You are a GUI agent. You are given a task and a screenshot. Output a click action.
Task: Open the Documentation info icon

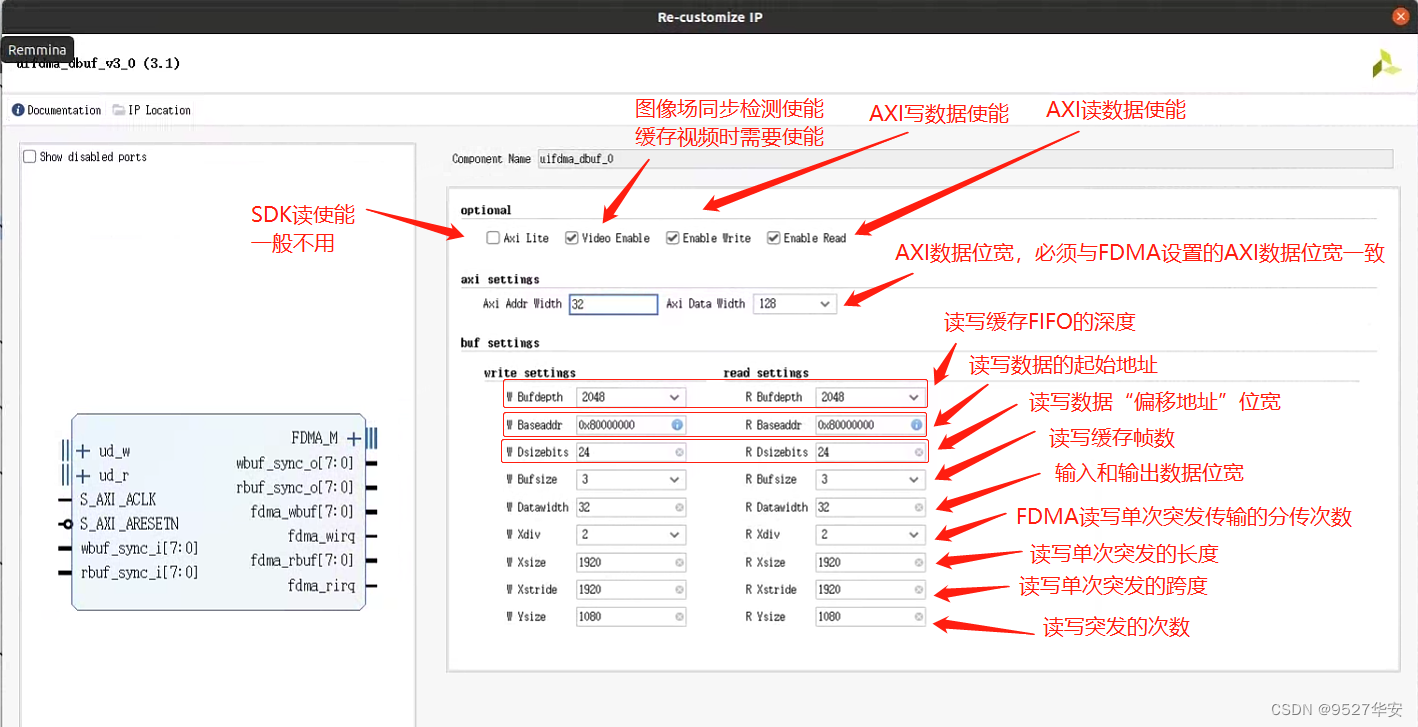(x=18, y=110)
